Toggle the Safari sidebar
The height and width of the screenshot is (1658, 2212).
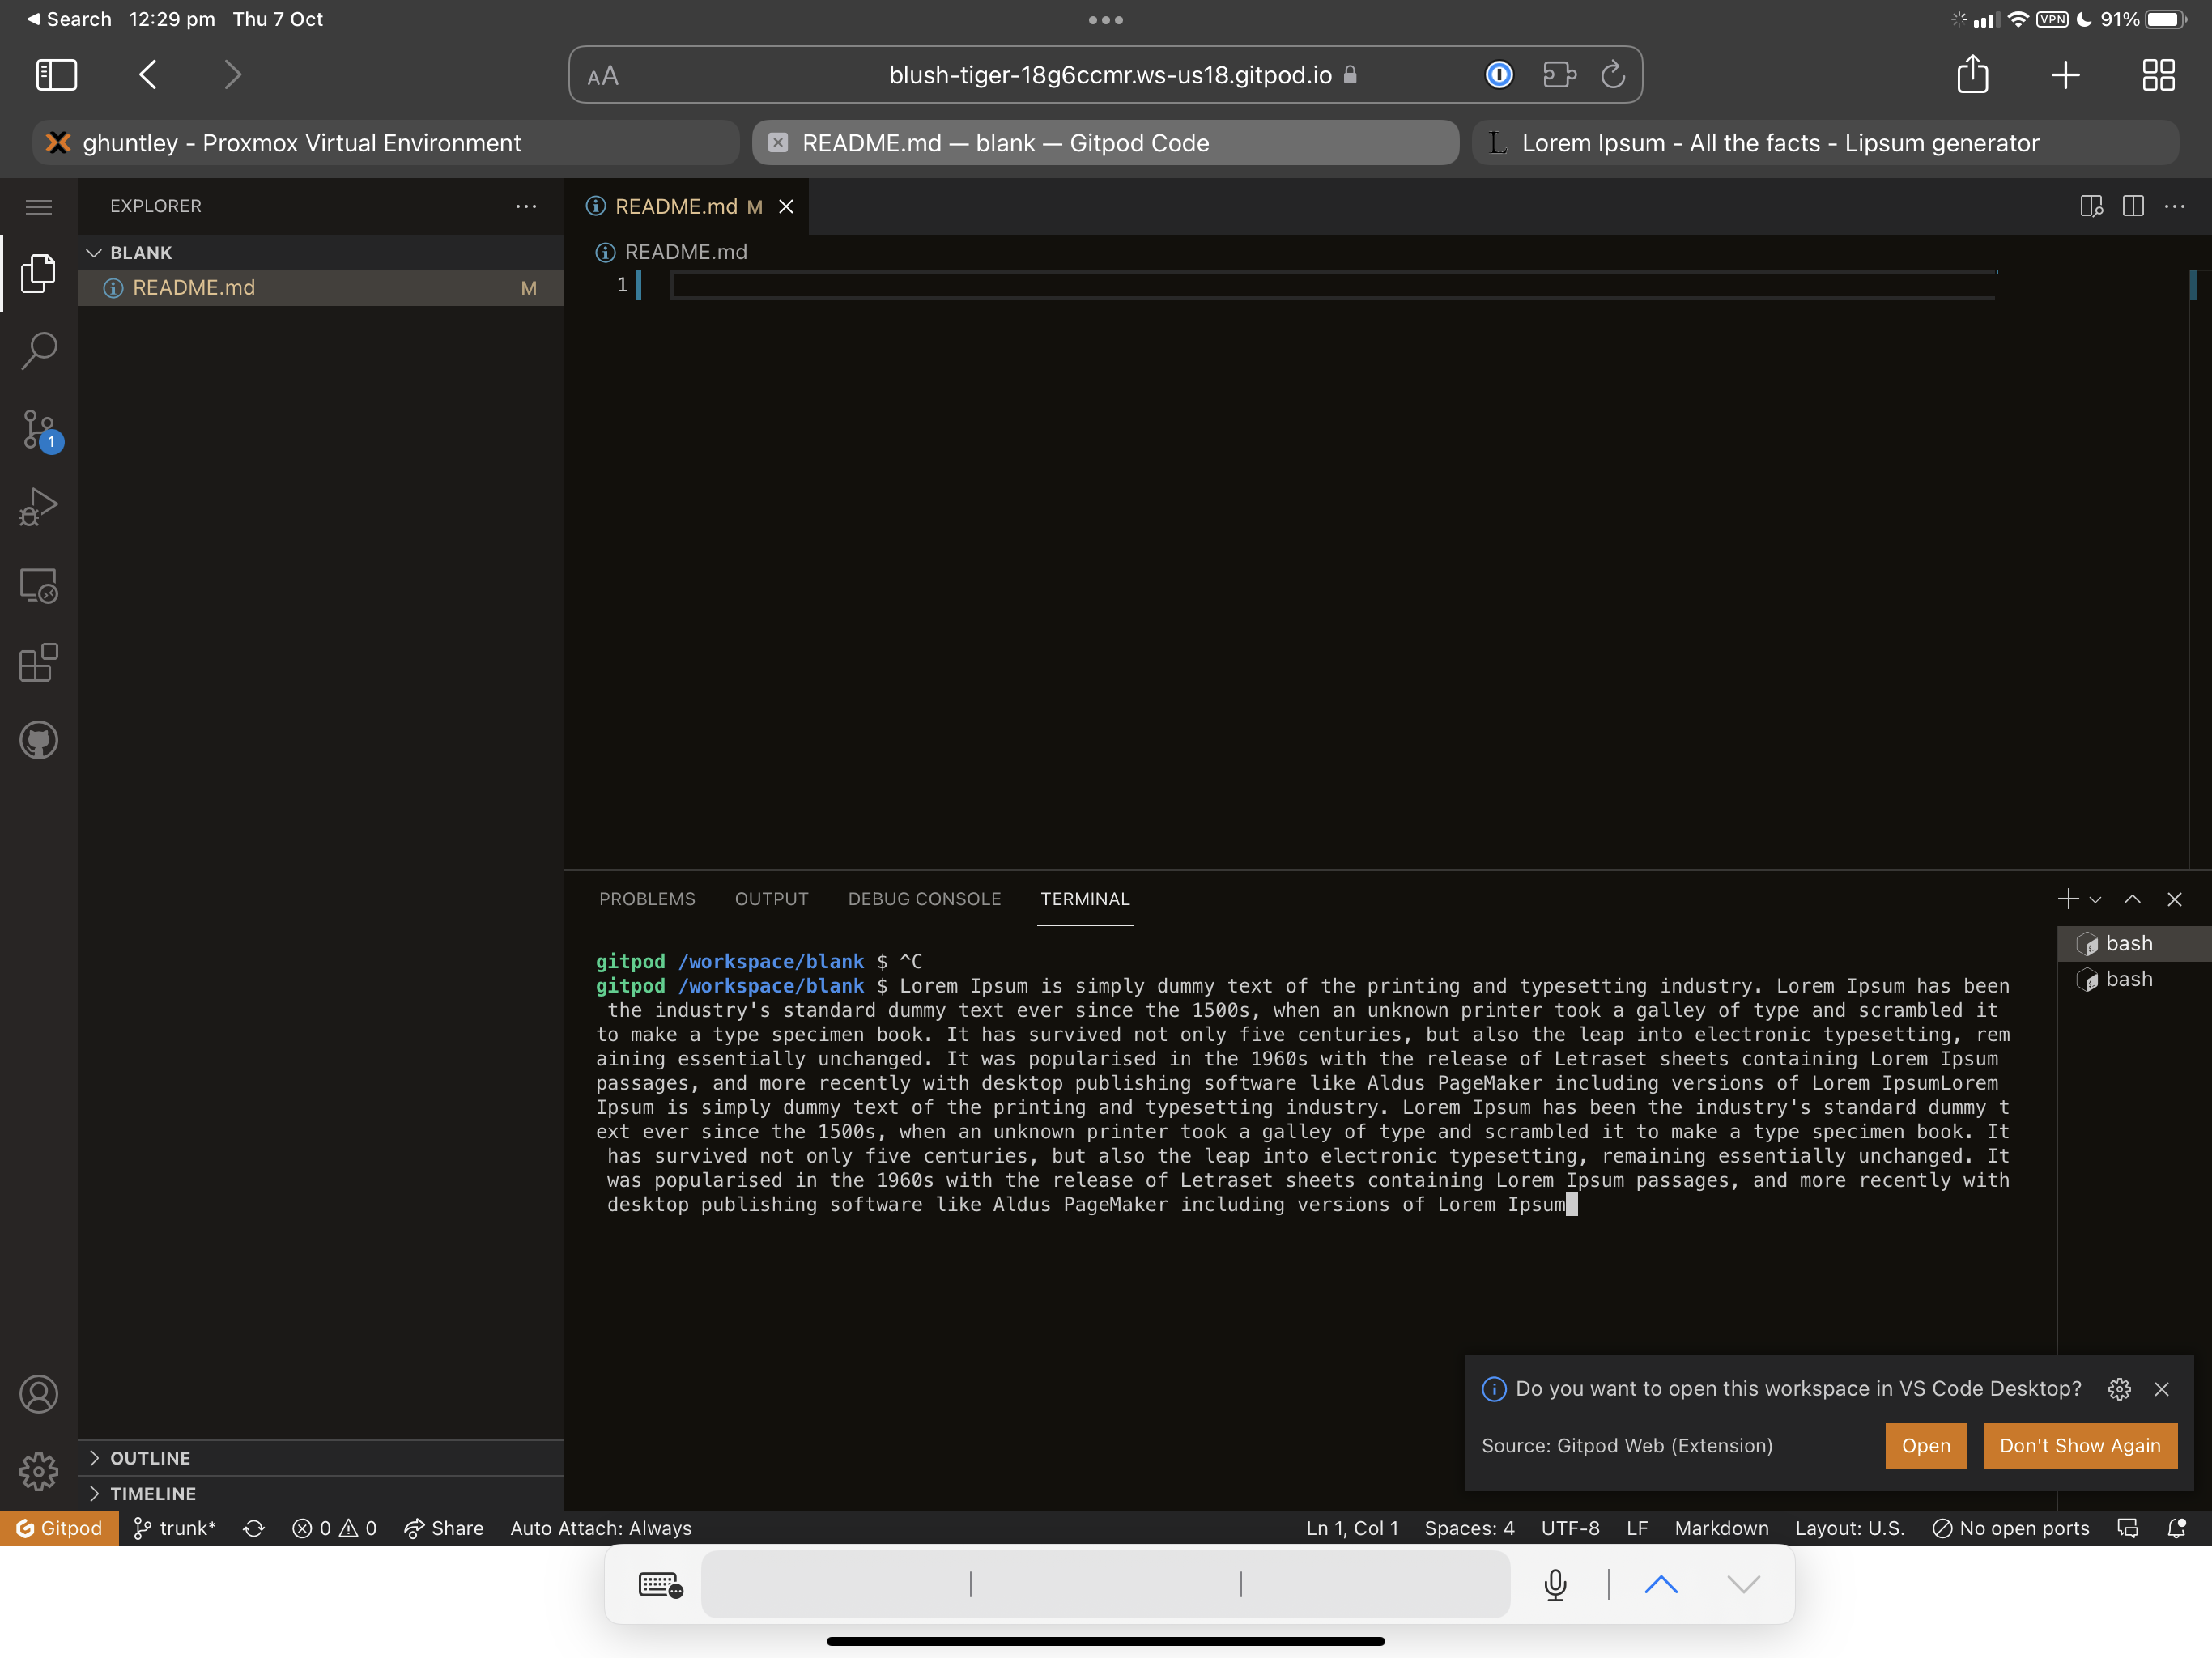click(x=56, y=74)
